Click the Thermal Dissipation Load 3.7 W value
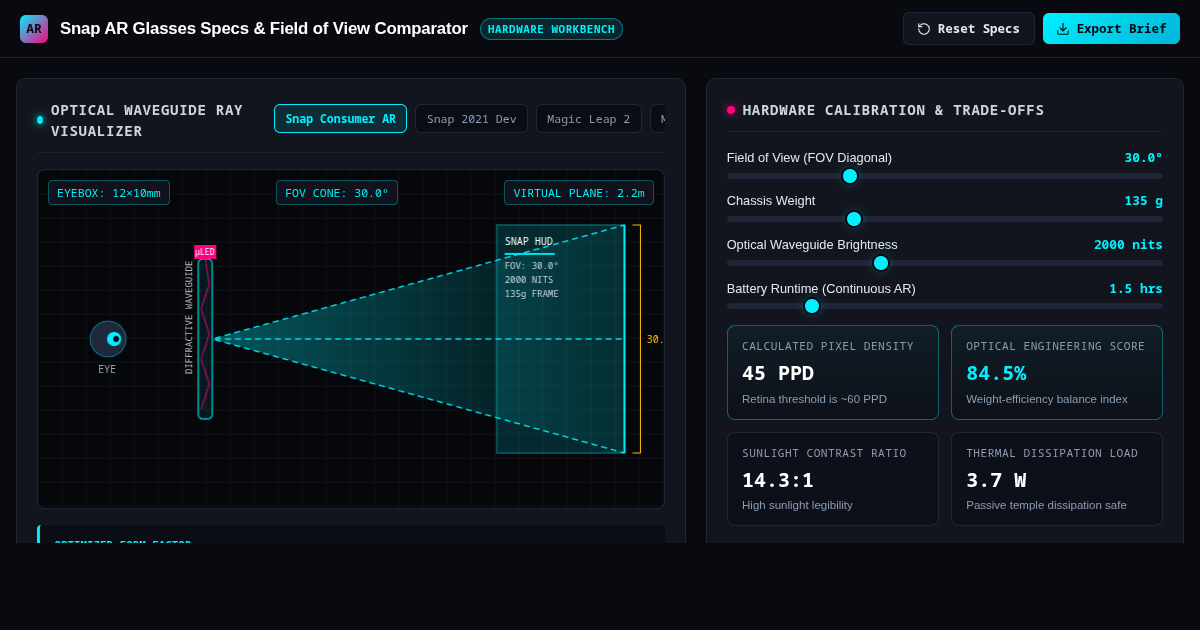This screenshot has height=630, width=1200. (996, 480)
